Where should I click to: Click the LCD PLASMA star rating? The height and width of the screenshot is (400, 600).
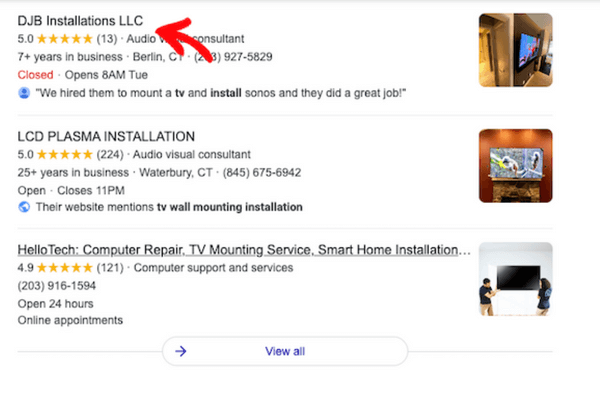click(65, 154)
